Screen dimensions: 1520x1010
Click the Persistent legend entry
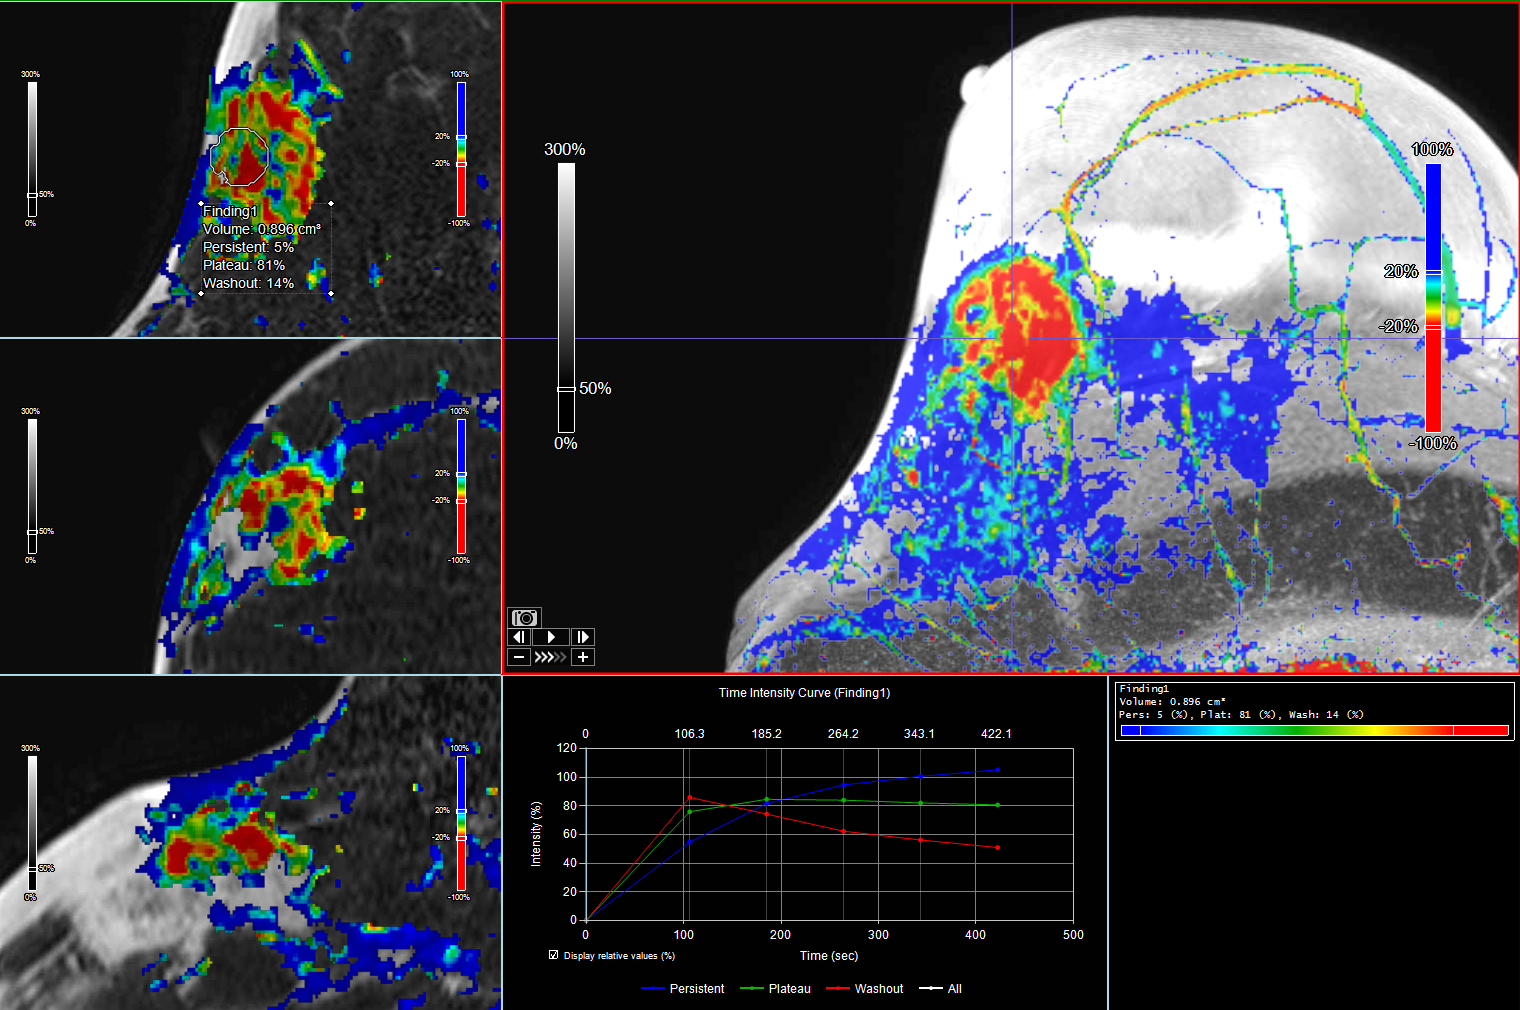click(683, 988)
